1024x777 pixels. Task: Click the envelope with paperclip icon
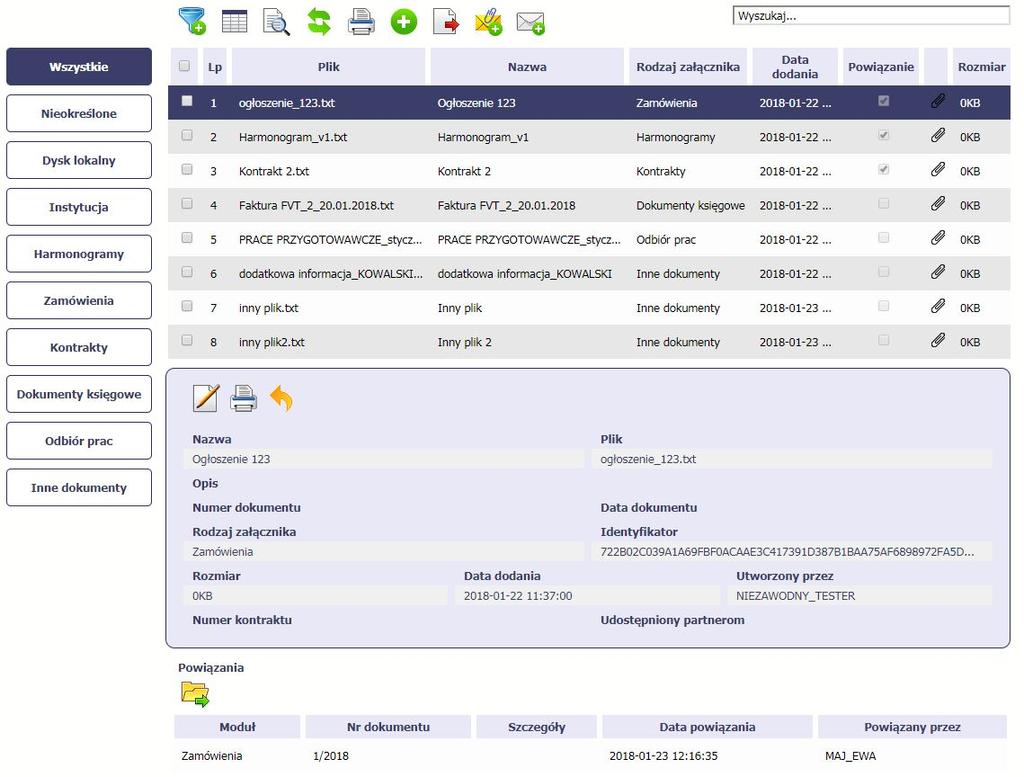(488, 22)
